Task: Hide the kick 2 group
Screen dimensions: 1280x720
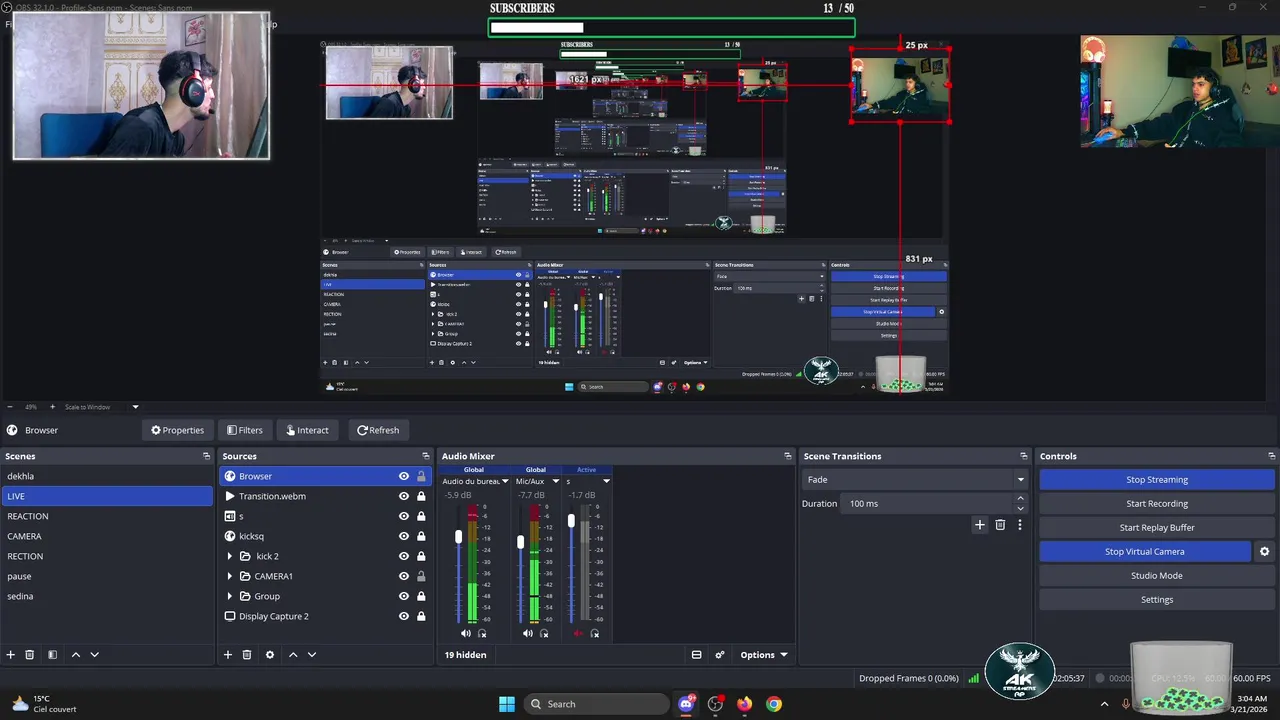Action: point(404,556)
